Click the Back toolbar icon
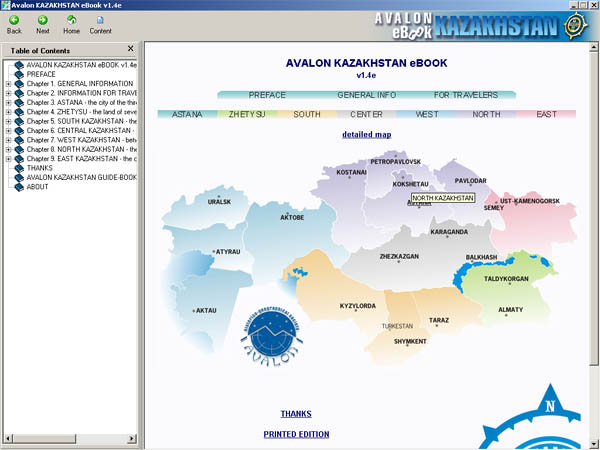The width and height of the screenshot is (600, 450). point(14,20)
